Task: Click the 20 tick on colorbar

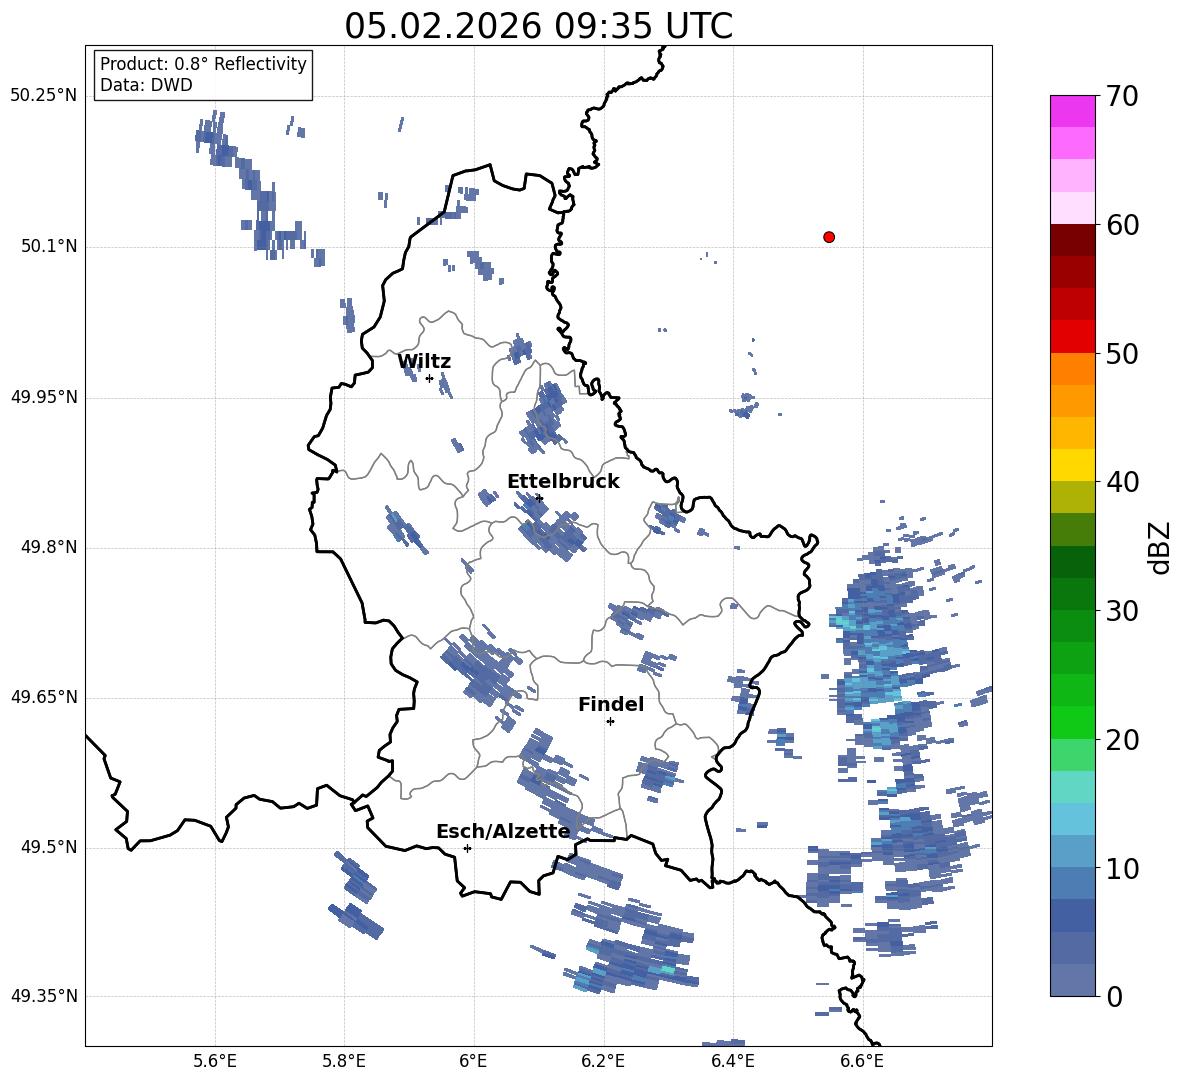Action: [x=1123, y=739]
